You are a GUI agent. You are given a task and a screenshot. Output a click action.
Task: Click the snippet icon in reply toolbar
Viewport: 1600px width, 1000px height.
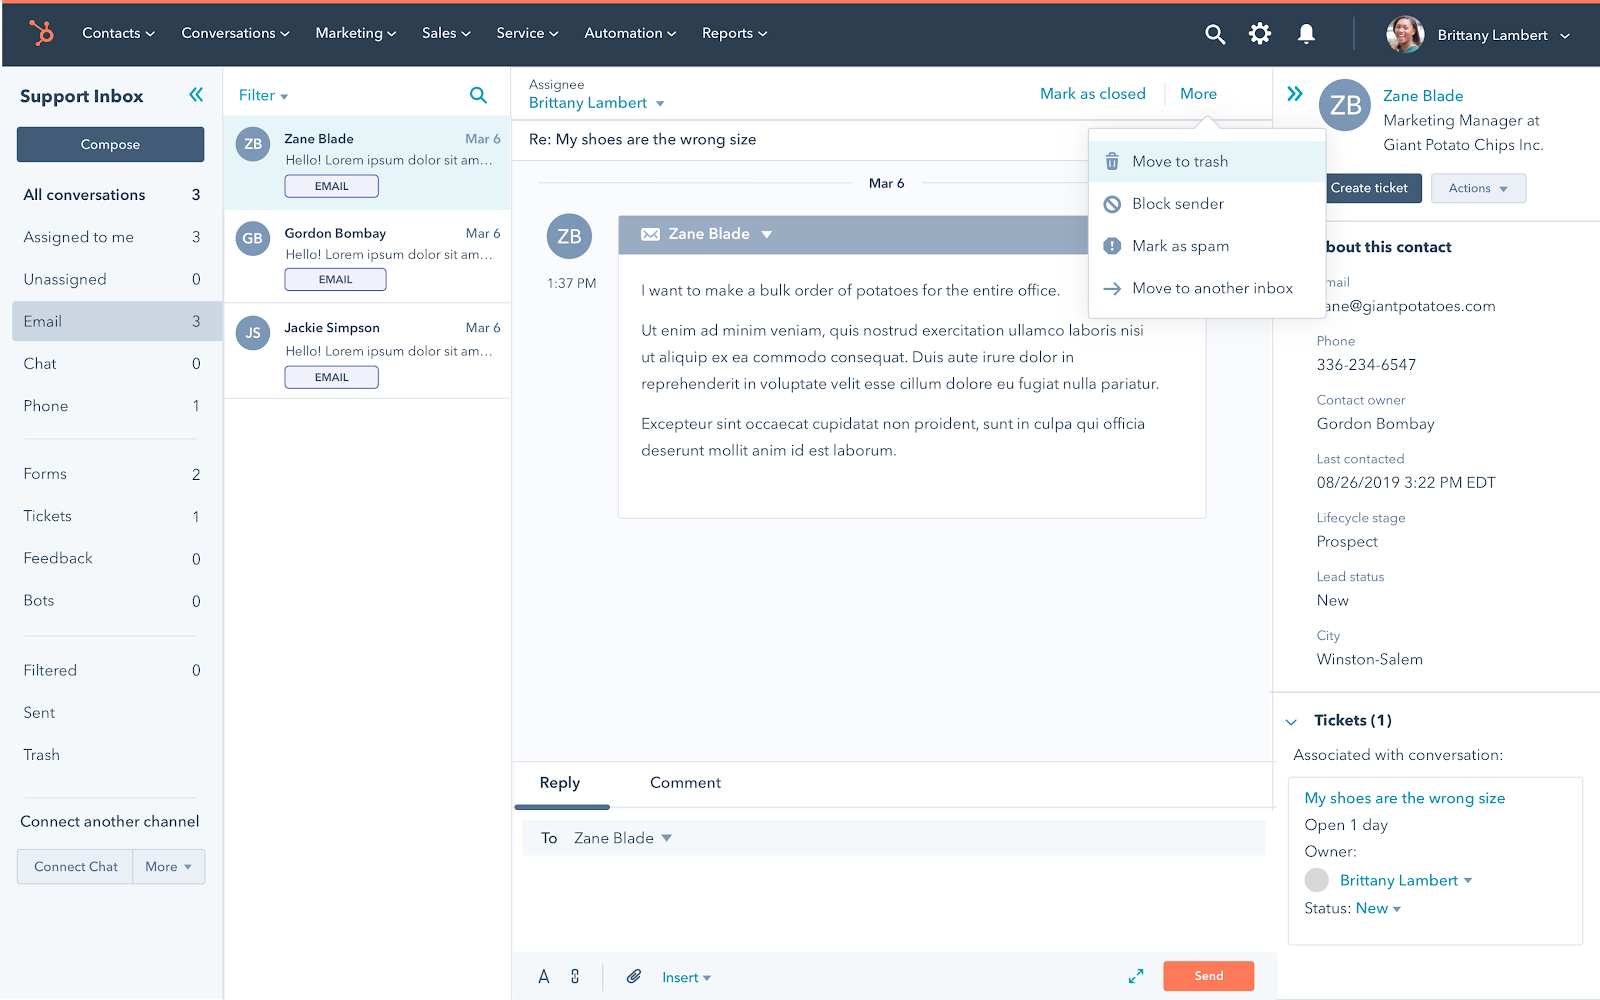(575, 977)
